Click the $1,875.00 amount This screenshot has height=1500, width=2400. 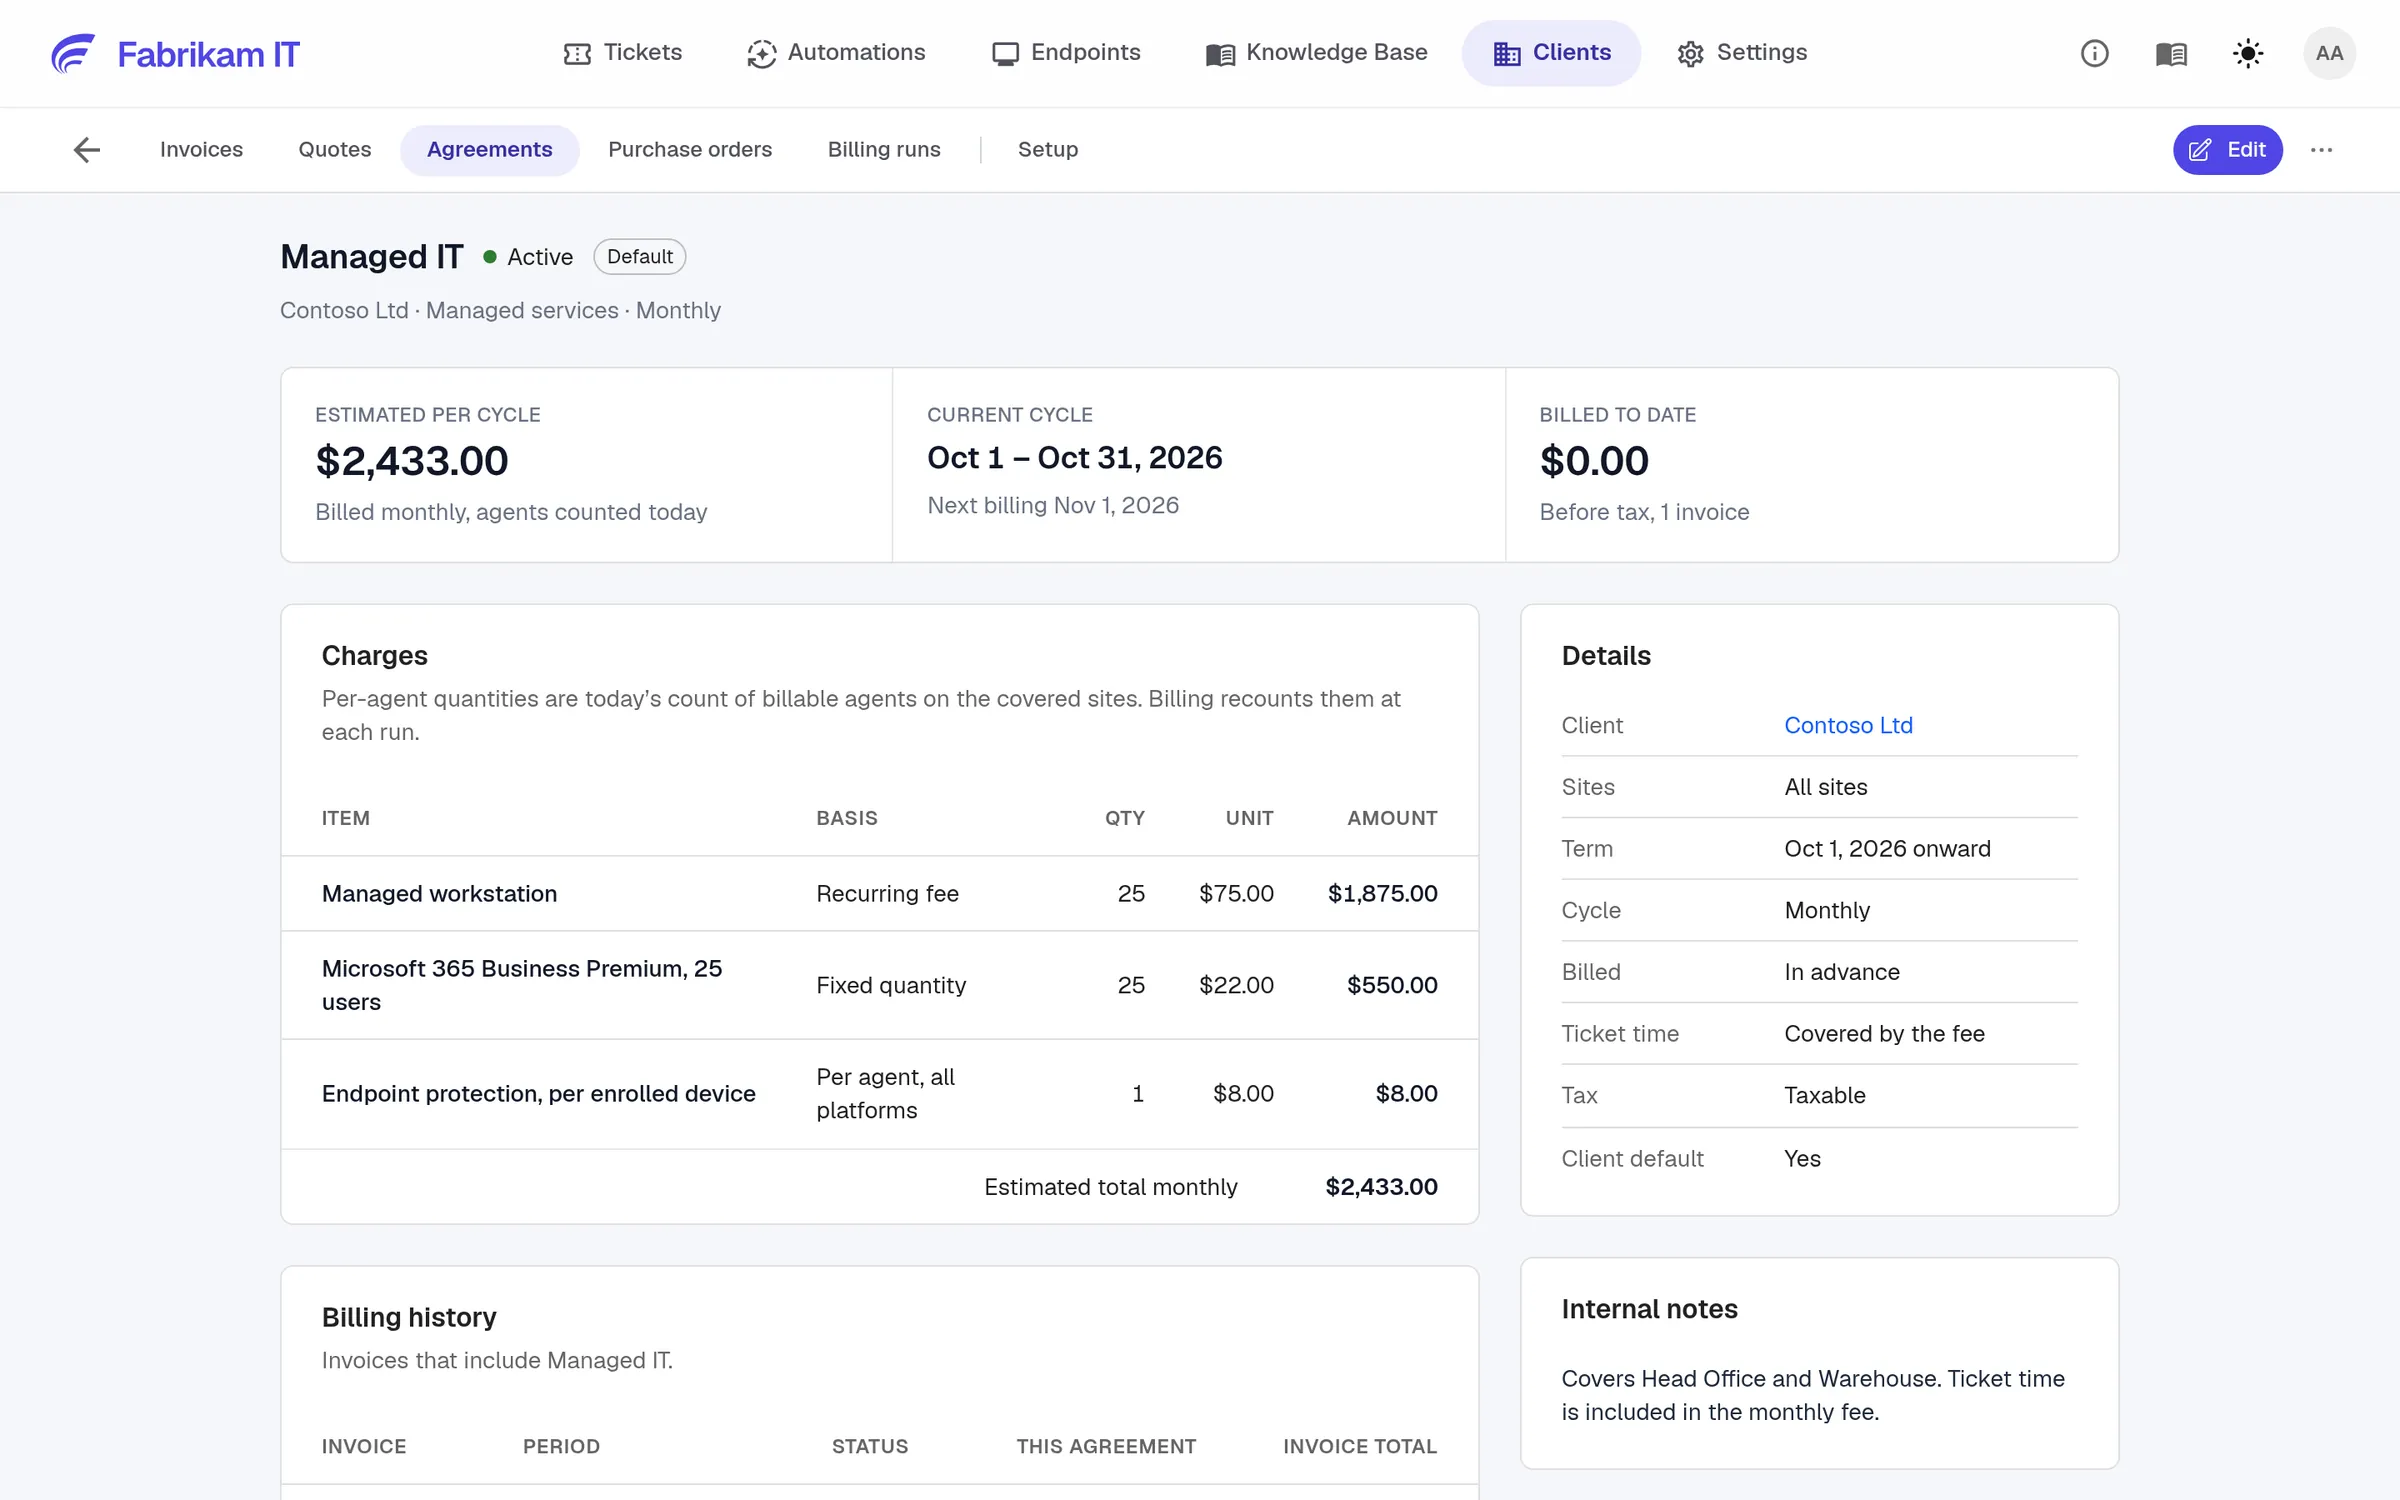click(1382, 893)
